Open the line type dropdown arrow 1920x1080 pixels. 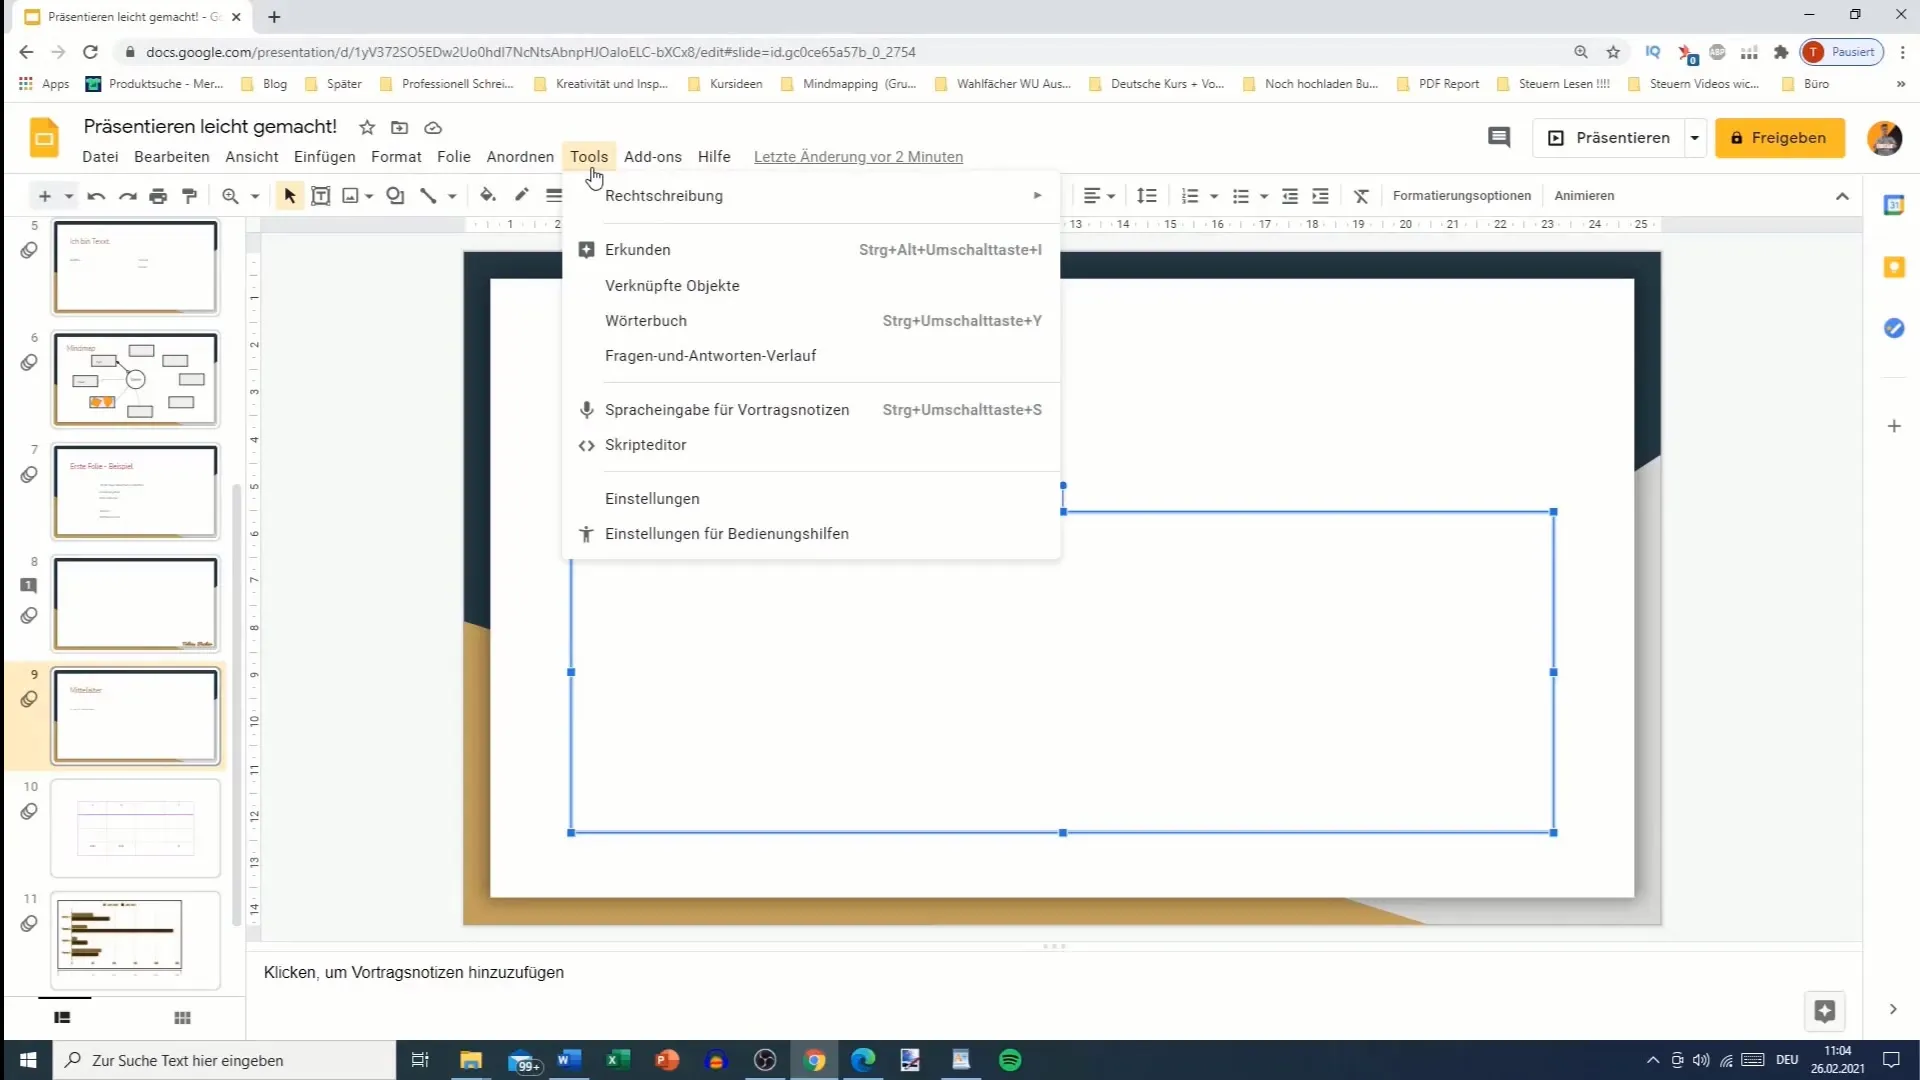(452, 196)
